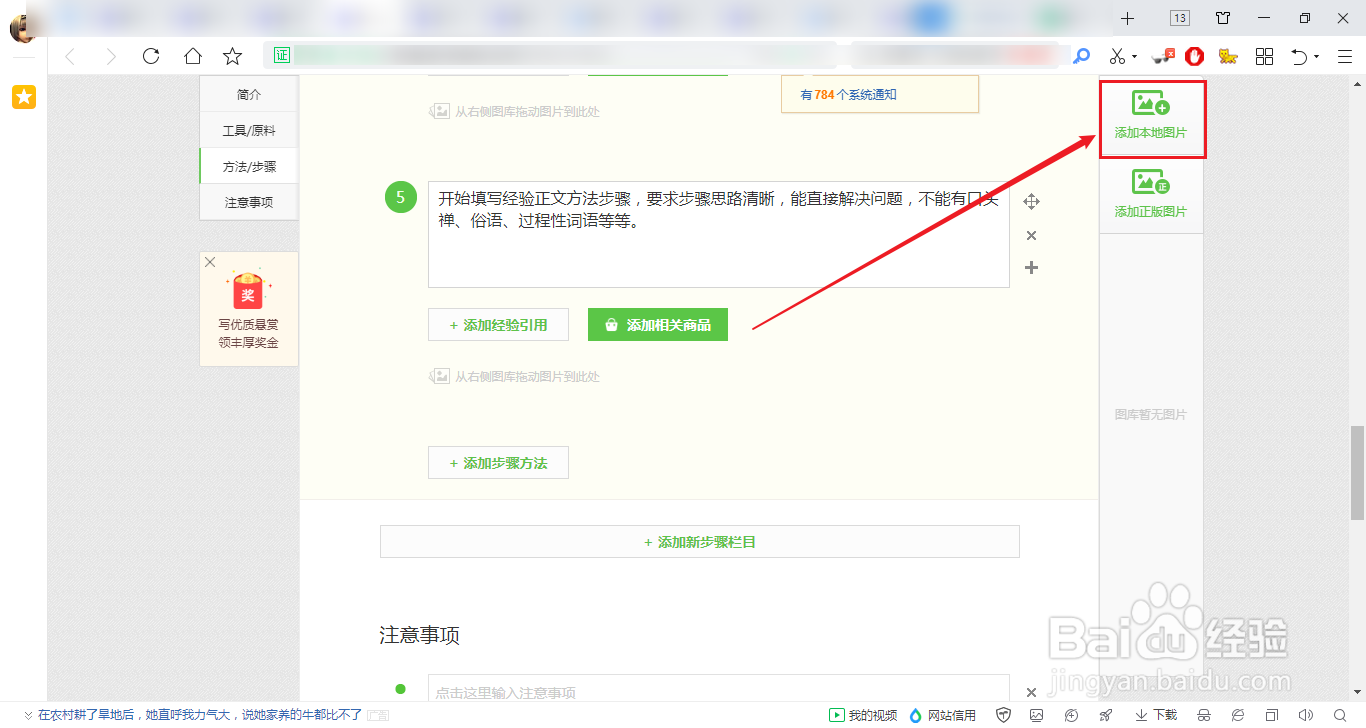Open the browser hamburger menu

coord(1345,57)
